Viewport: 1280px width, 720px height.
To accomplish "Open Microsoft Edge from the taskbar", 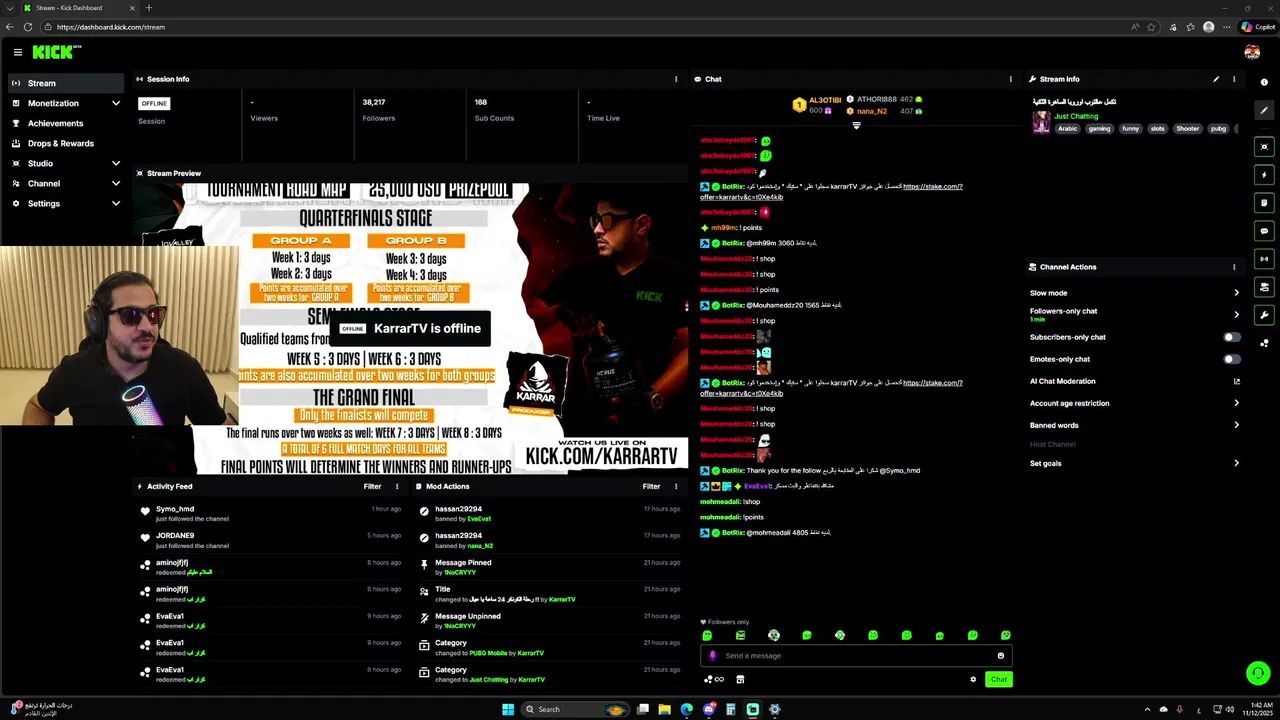I will tap(686, 710).
